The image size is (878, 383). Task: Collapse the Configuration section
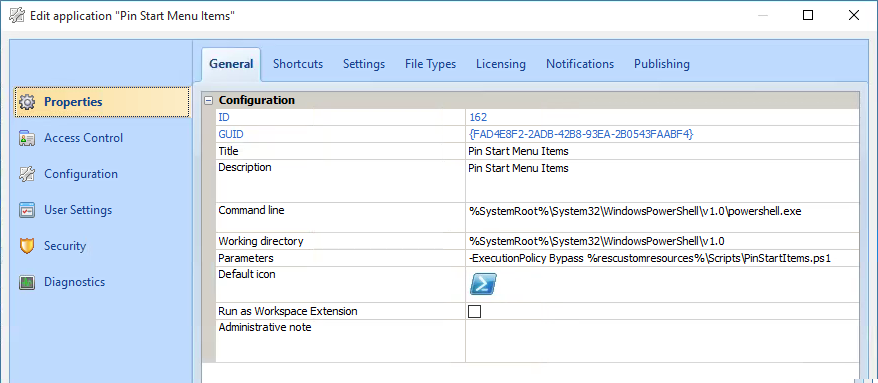click(209, 101)
